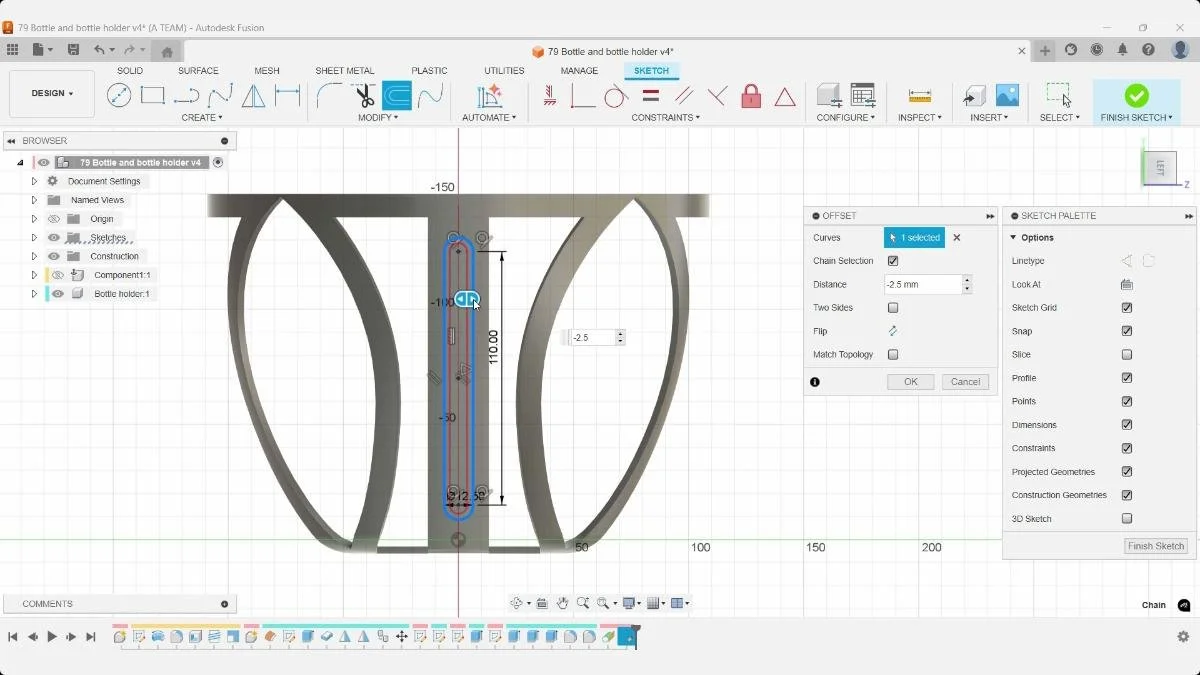Open the MODIFY dropdown menu
The image size is (1200, 675).
378,118
